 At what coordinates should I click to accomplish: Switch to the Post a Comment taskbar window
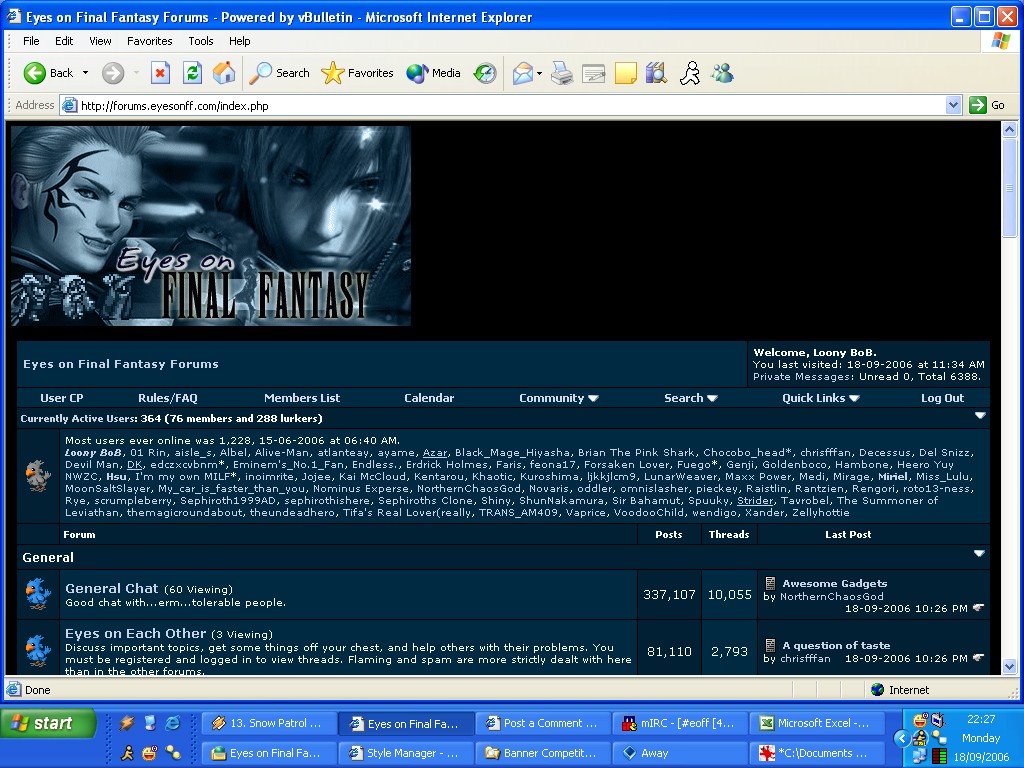(x=542, y=723)
